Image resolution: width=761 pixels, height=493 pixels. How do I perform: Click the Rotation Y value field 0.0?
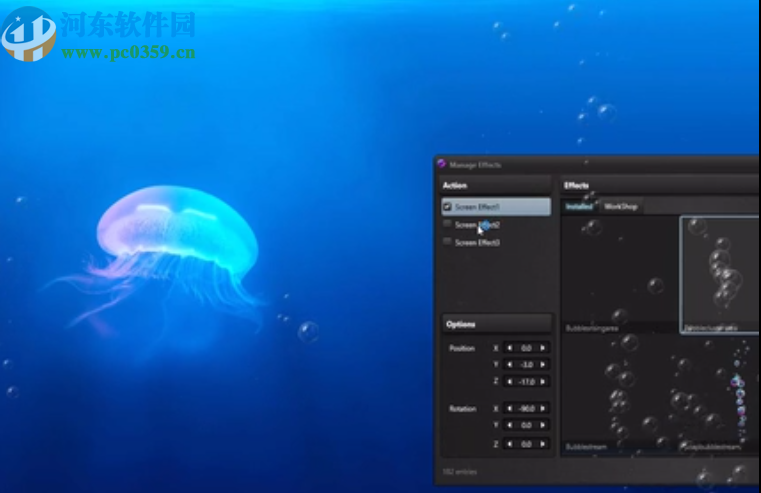(x=526, y=425)
